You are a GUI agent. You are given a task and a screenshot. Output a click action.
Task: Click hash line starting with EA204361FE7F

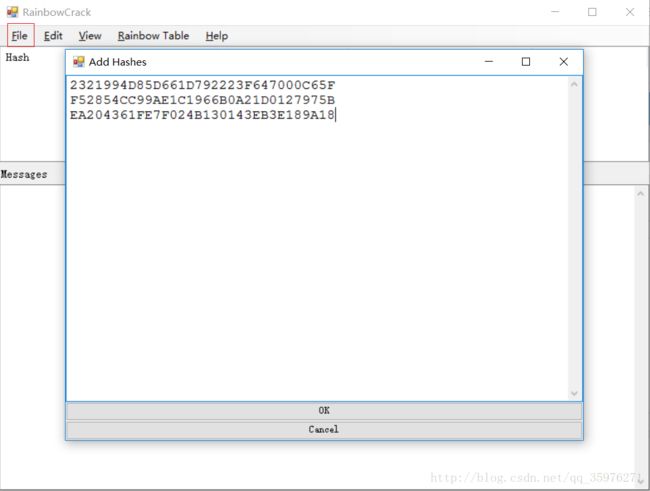tap(202, 115)
